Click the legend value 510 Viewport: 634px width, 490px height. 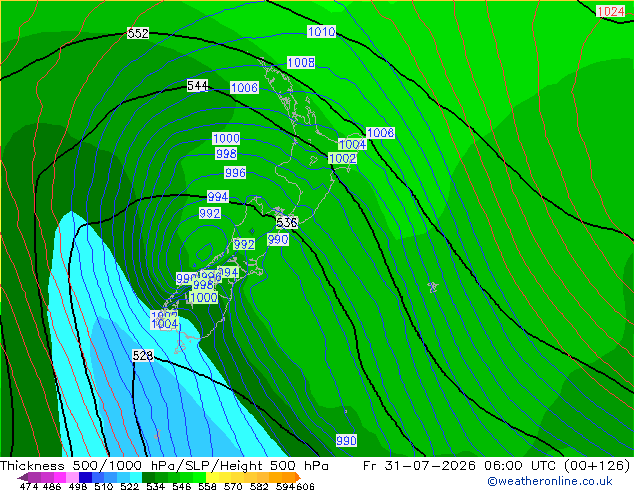point(104,486)
